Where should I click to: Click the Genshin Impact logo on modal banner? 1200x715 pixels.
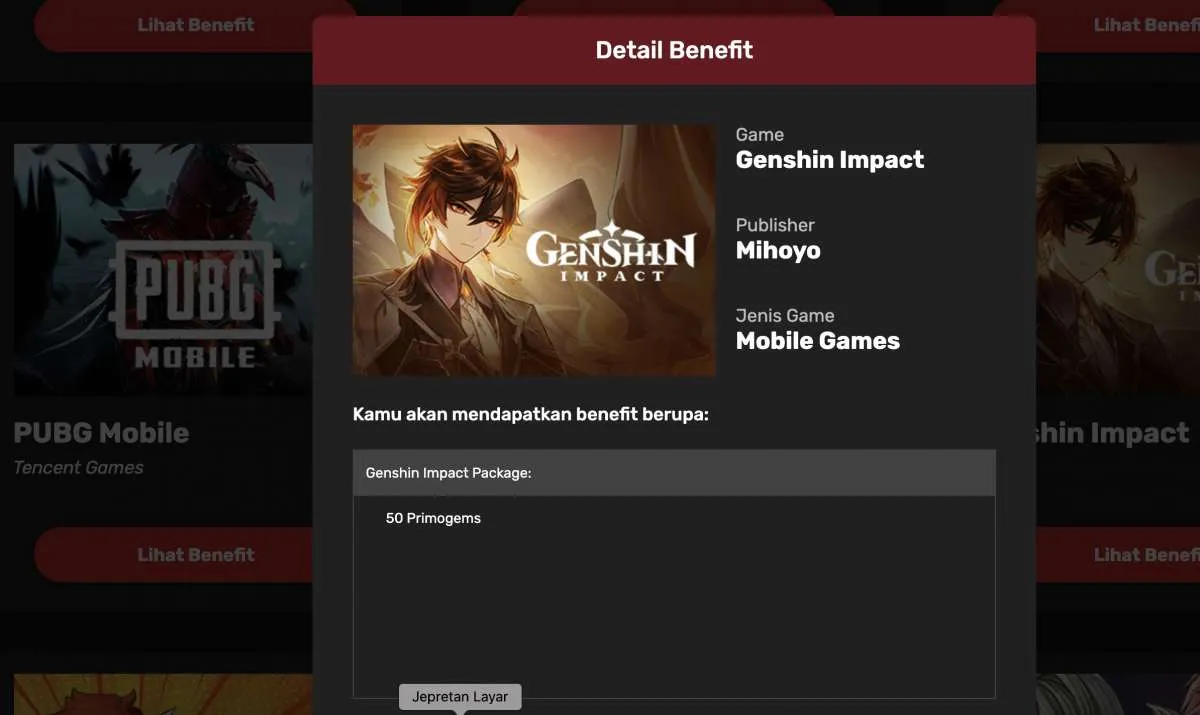point(610,256)
